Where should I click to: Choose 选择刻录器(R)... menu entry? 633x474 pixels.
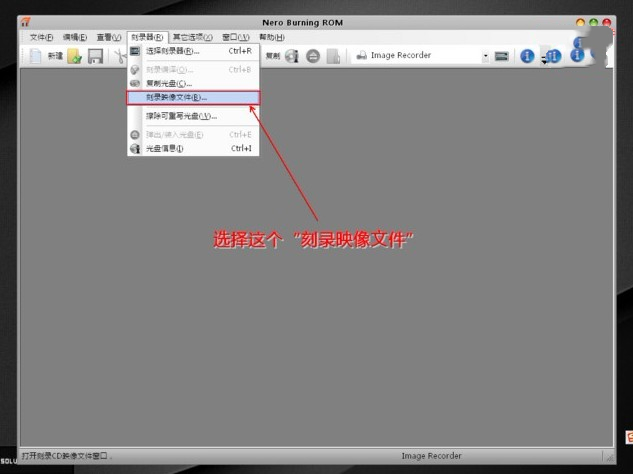click(x=193, y=51)
